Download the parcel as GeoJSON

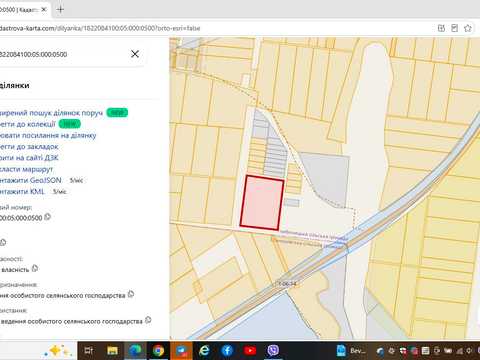click(31, 180)
